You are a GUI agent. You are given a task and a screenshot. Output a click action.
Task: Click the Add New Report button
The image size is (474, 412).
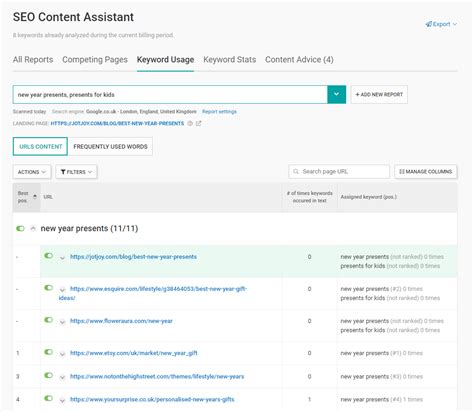point(379,95)
